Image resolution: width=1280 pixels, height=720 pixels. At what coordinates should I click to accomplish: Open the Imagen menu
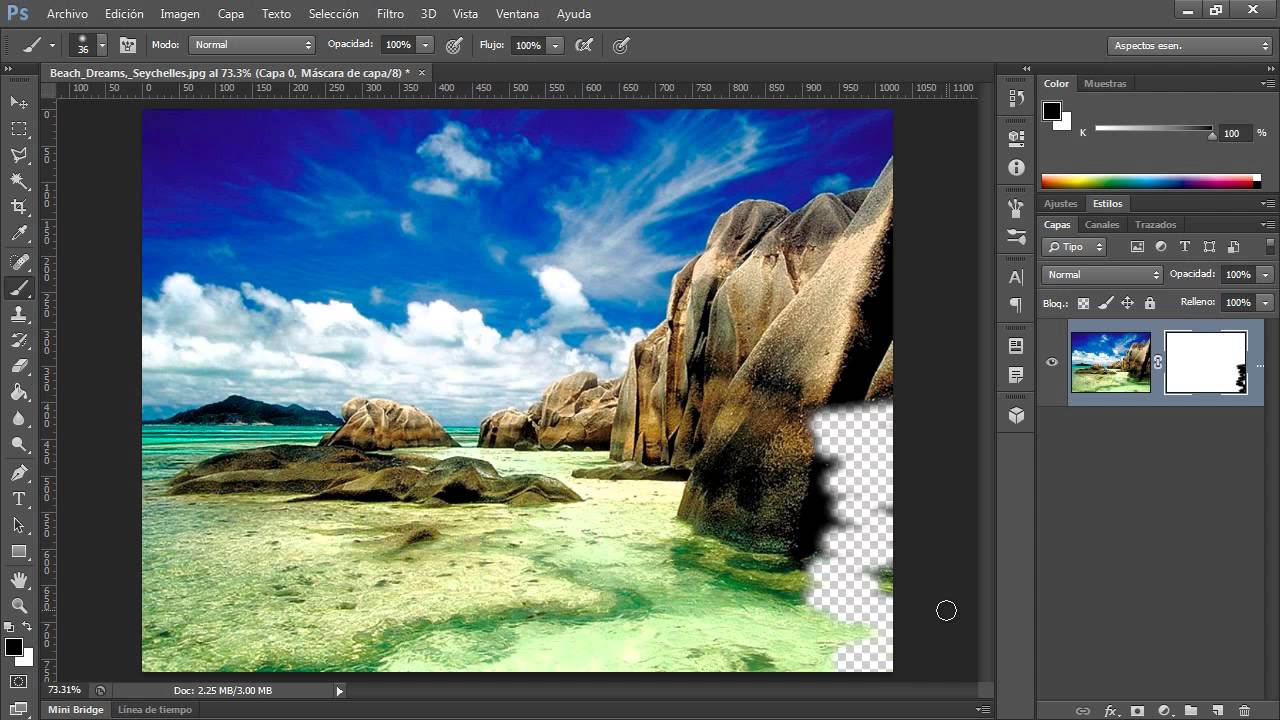pos(180,14)
